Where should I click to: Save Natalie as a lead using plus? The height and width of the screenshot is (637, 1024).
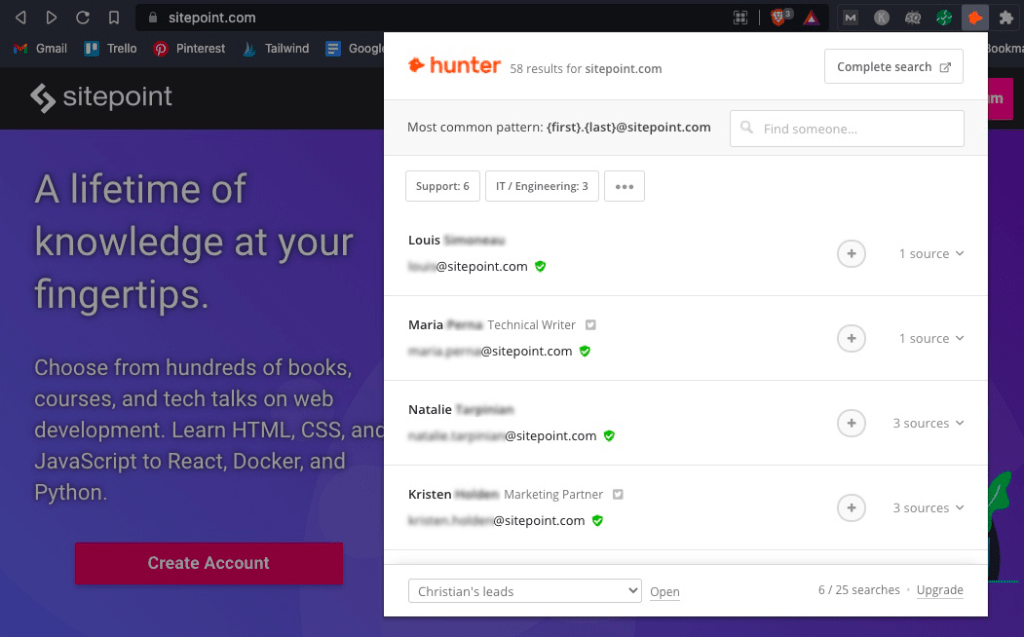850,424
